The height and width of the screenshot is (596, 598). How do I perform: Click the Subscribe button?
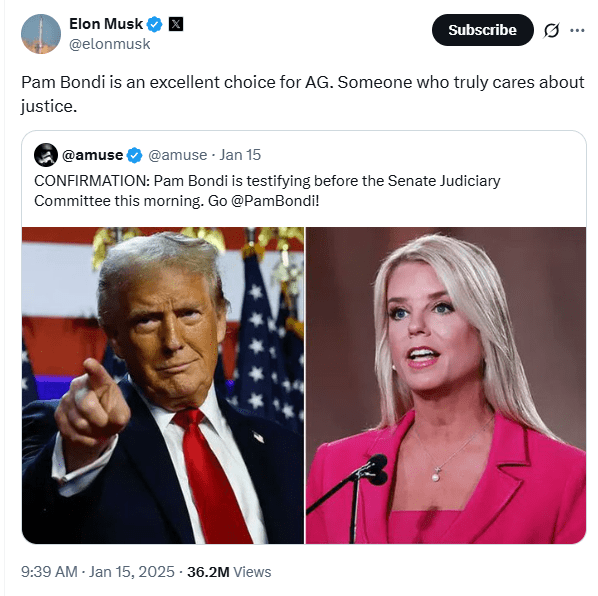tap(482, 30)
